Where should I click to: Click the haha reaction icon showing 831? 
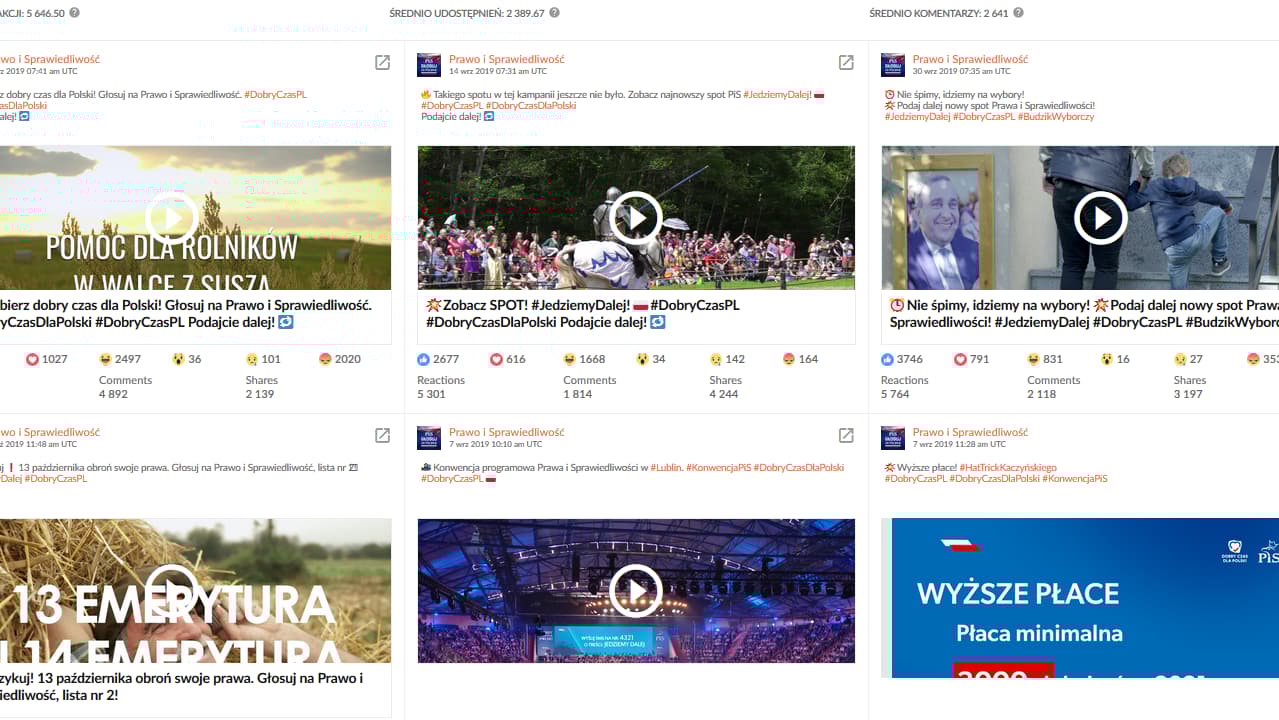1034,359
